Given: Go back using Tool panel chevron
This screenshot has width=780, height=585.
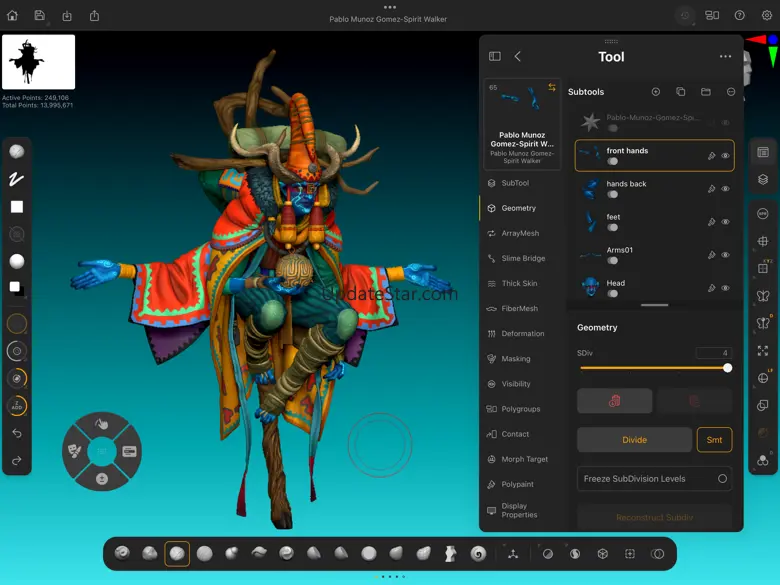Looking at the screenshot, I should coord(517,57).
